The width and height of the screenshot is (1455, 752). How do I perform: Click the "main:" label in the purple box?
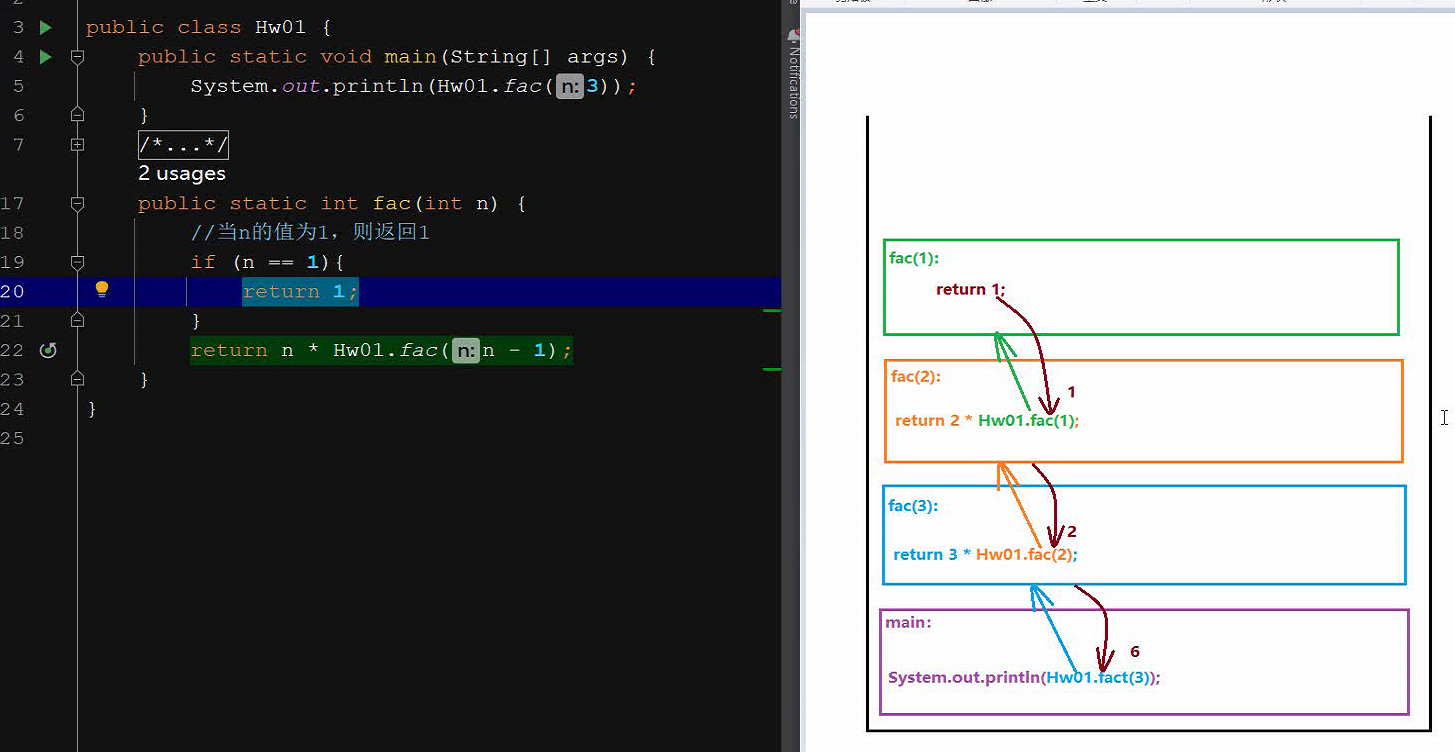(908, 623)
